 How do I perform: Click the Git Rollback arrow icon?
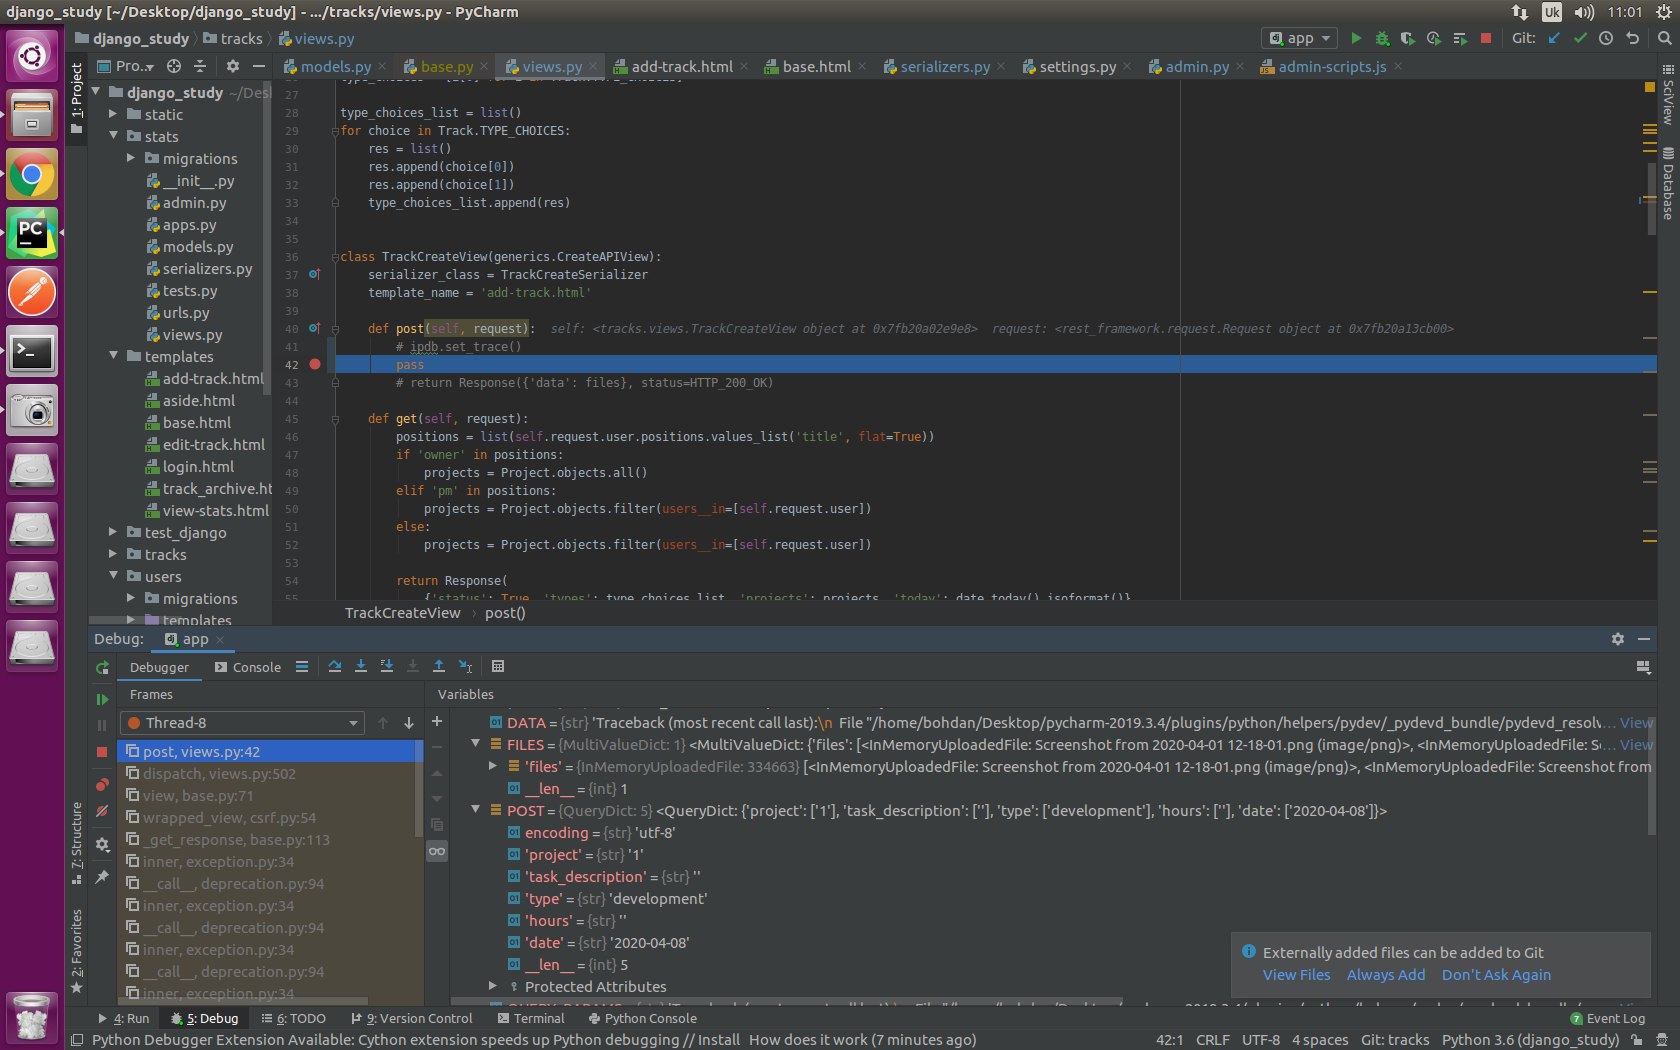[1633, 38]
